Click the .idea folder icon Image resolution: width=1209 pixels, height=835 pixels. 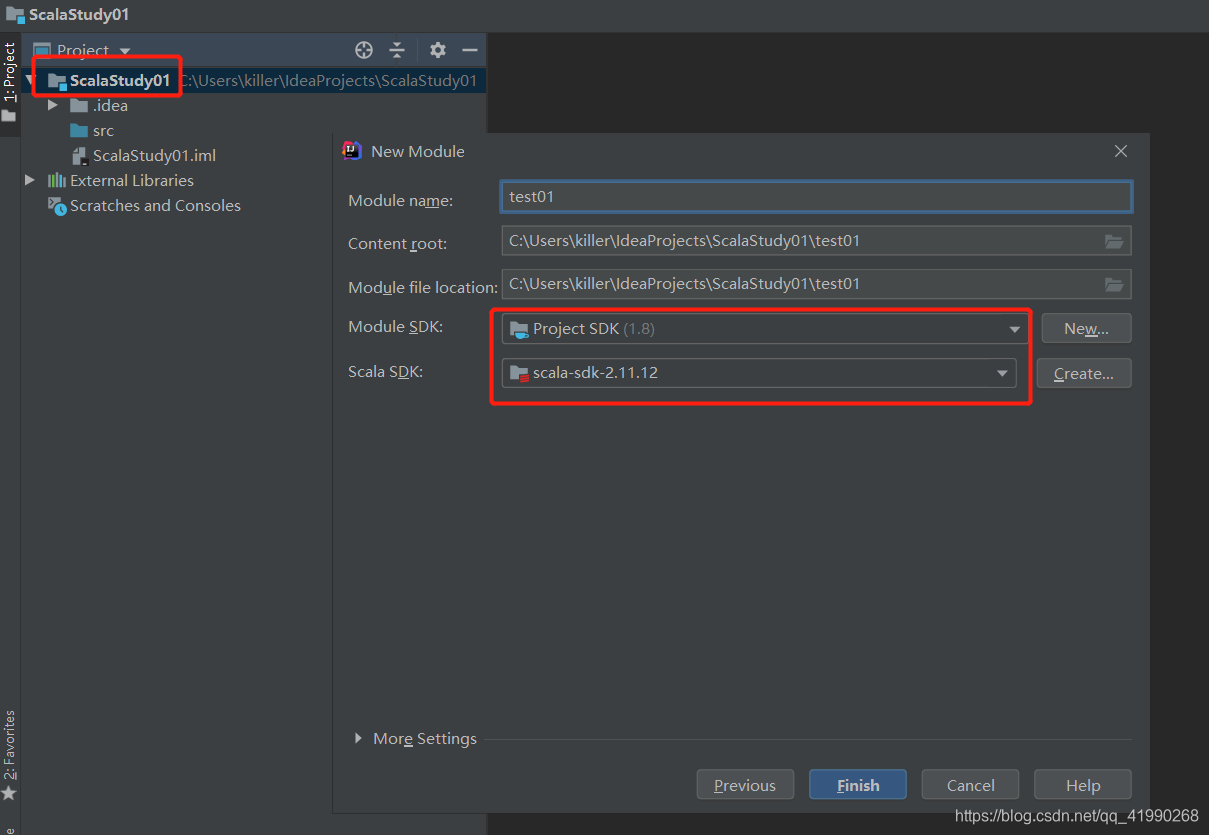[x=79, y=105]
